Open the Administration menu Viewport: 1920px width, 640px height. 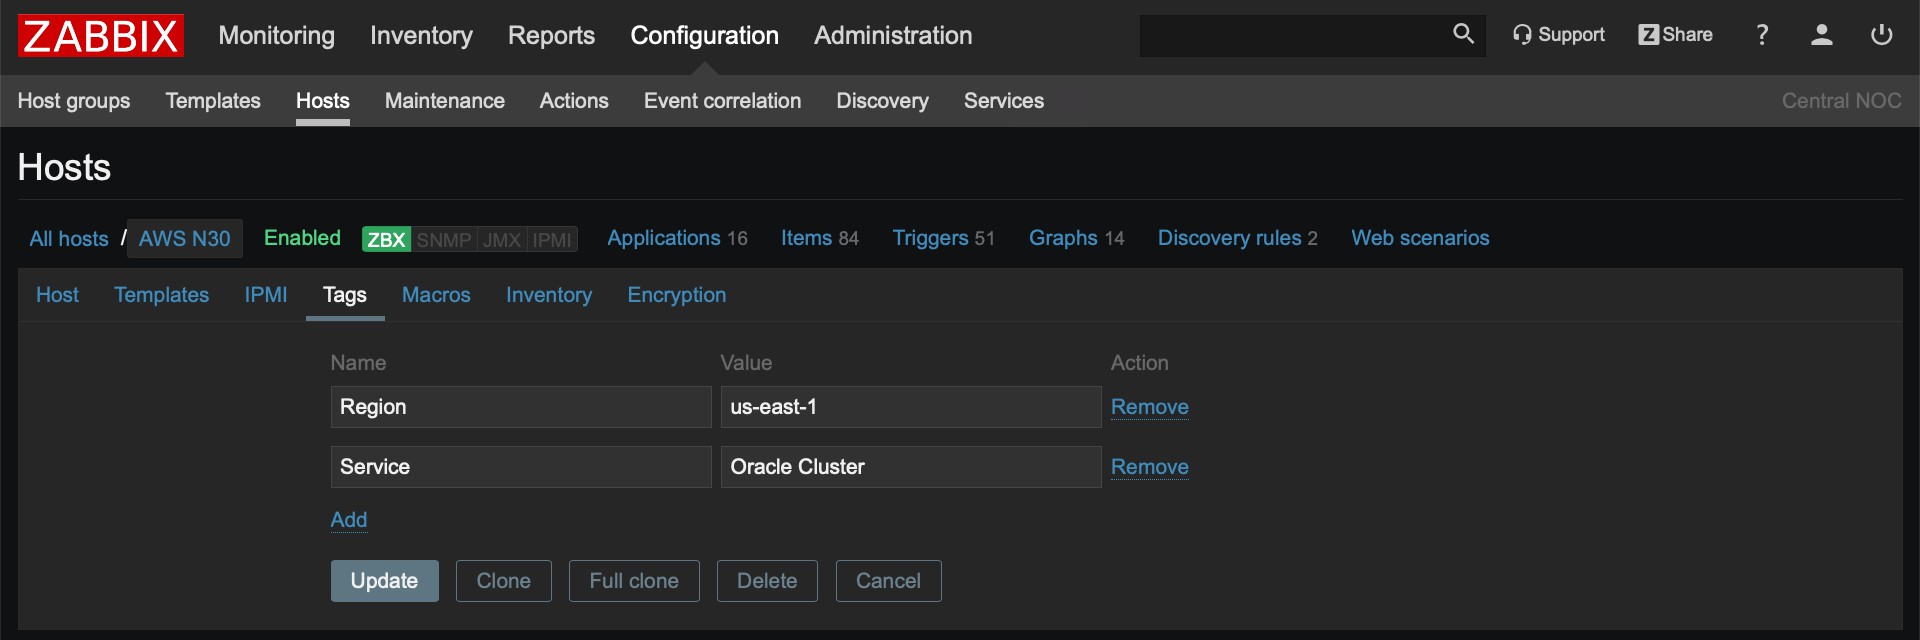pos(893,36)
